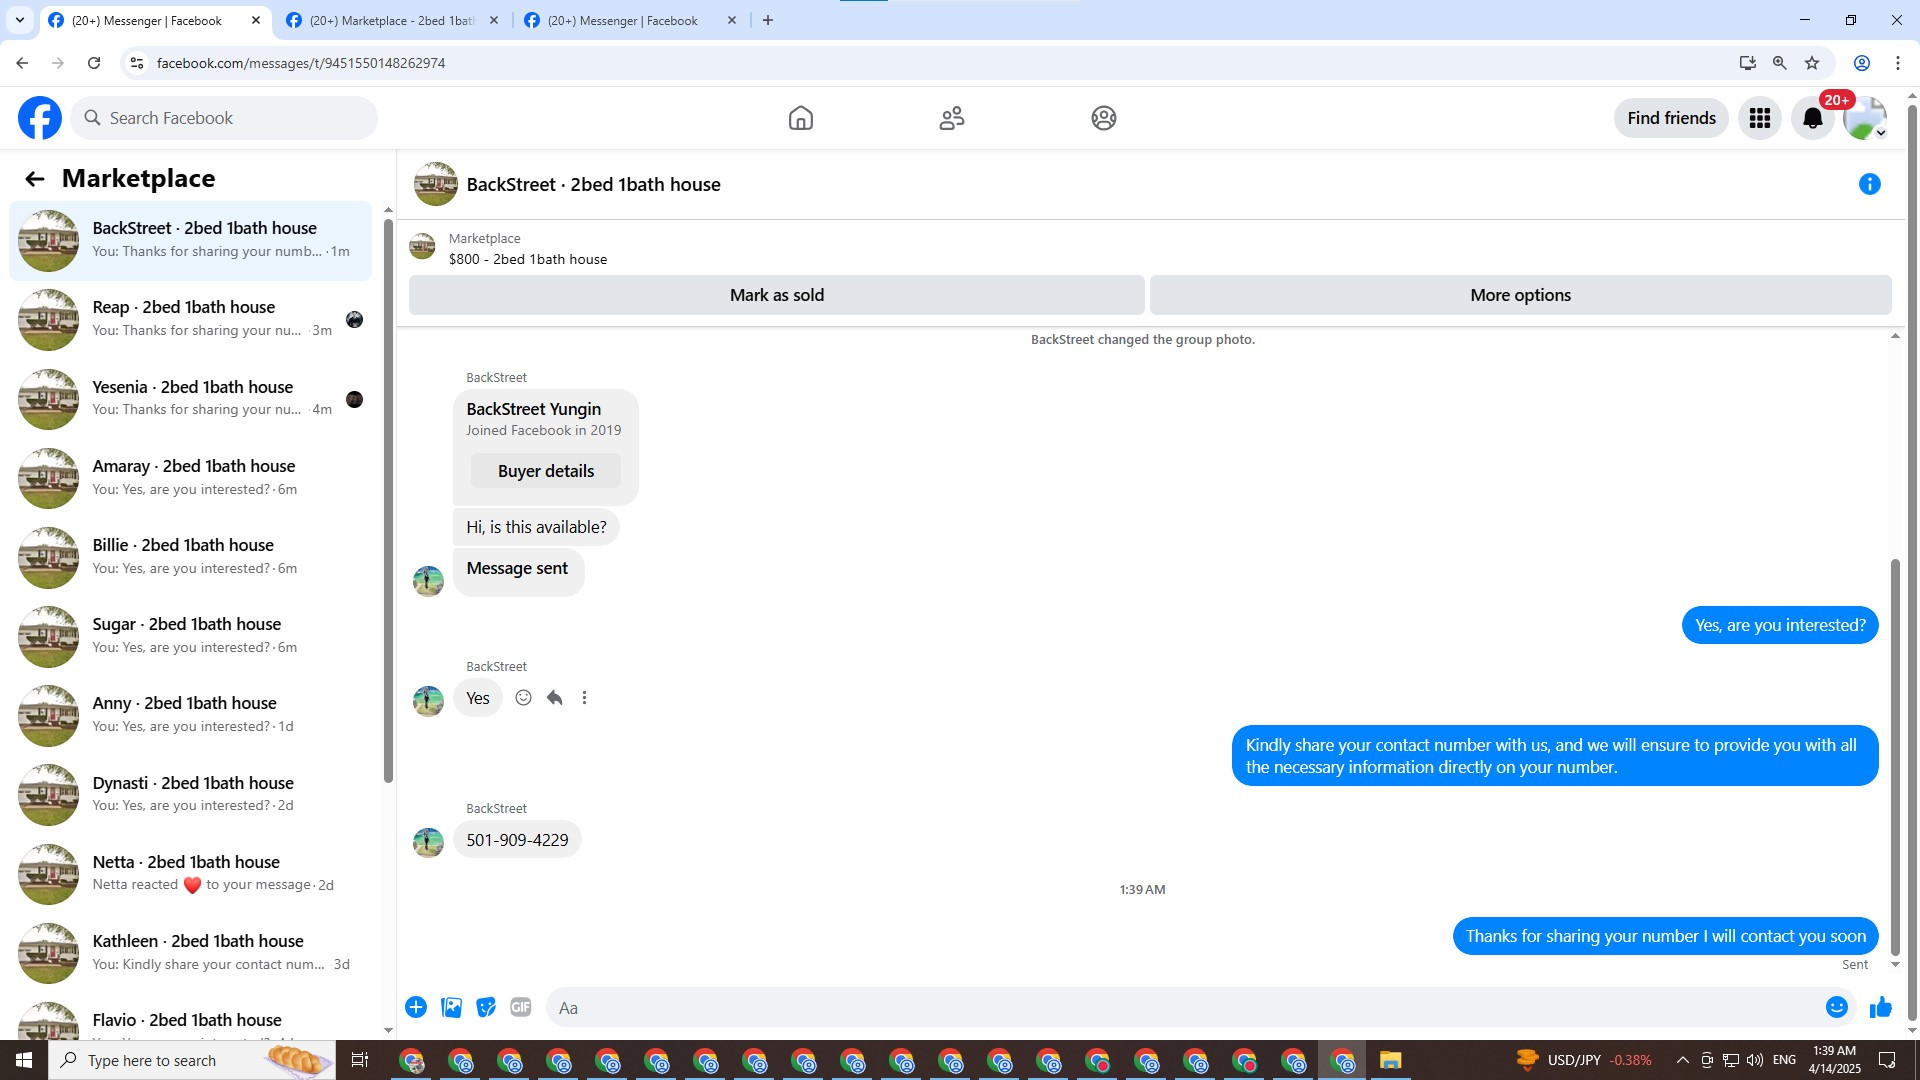Open the conversation information icon
The width and height of the screenshot is (1920, 1080).
click(1869, 184)
